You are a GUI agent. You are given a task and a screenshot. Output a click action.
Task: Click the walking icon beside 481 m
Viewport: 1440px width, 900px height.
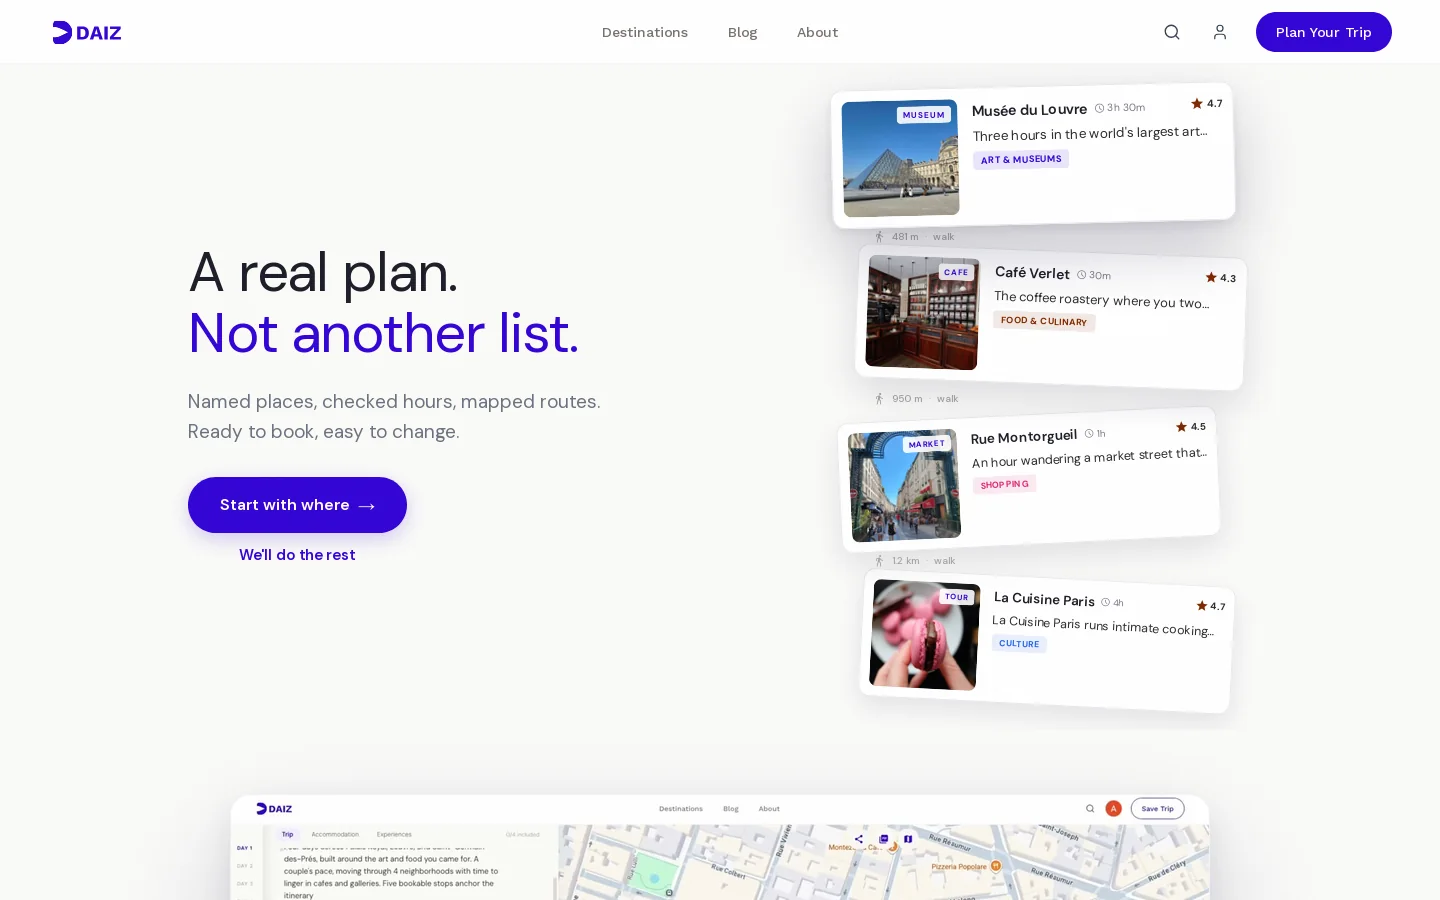[x=879, y=237]
